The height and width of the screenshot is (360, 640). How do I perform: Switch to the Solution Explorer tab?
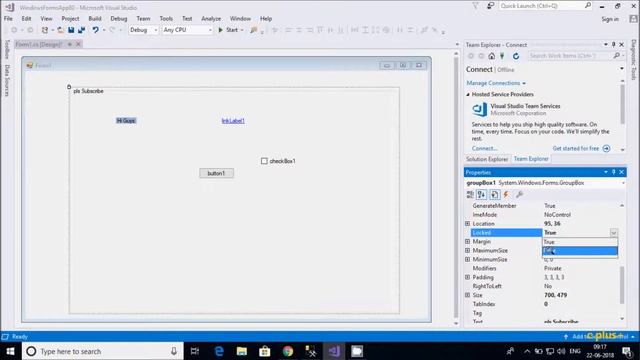[487, 159]
